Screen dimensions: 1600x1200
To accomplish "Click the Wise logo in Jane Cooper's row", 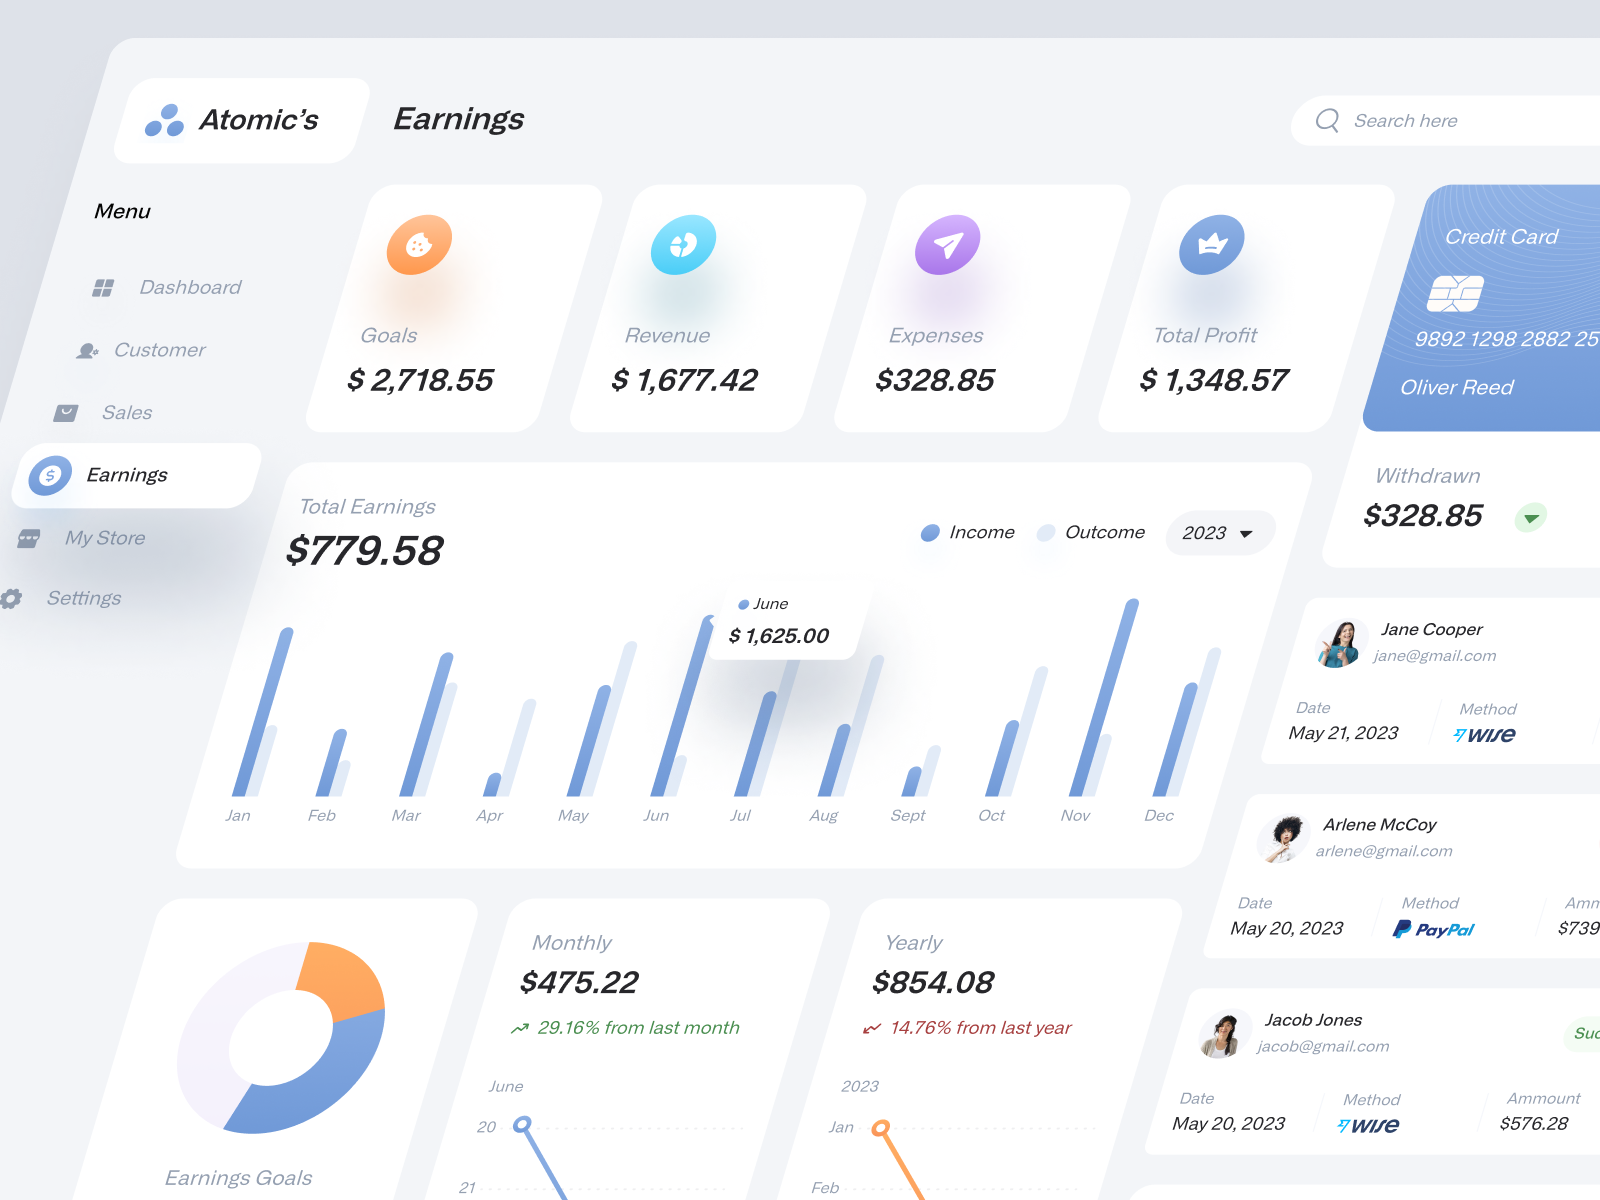I will [x=1485, y=734].
